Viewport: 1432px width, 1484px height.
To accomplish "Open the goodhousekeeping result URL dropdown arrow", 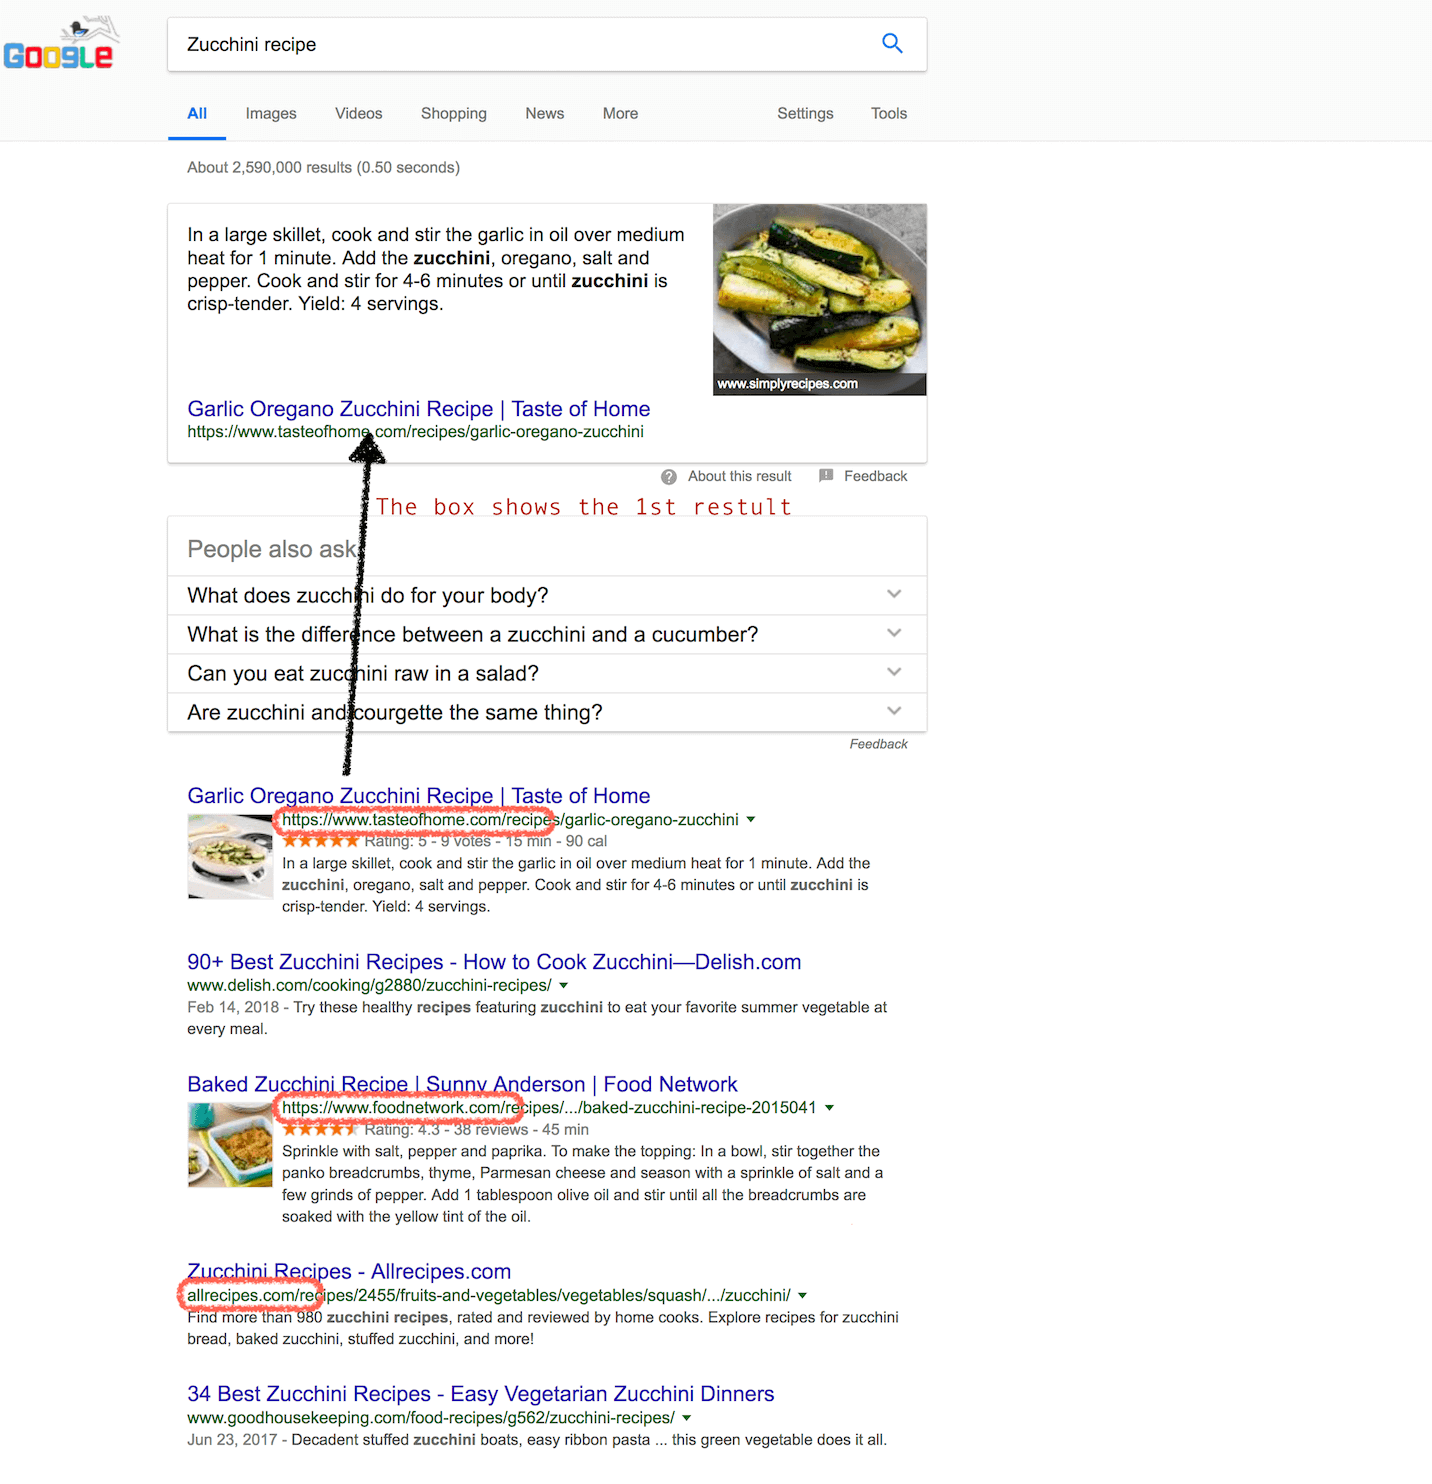I will tap(687, 1418).
